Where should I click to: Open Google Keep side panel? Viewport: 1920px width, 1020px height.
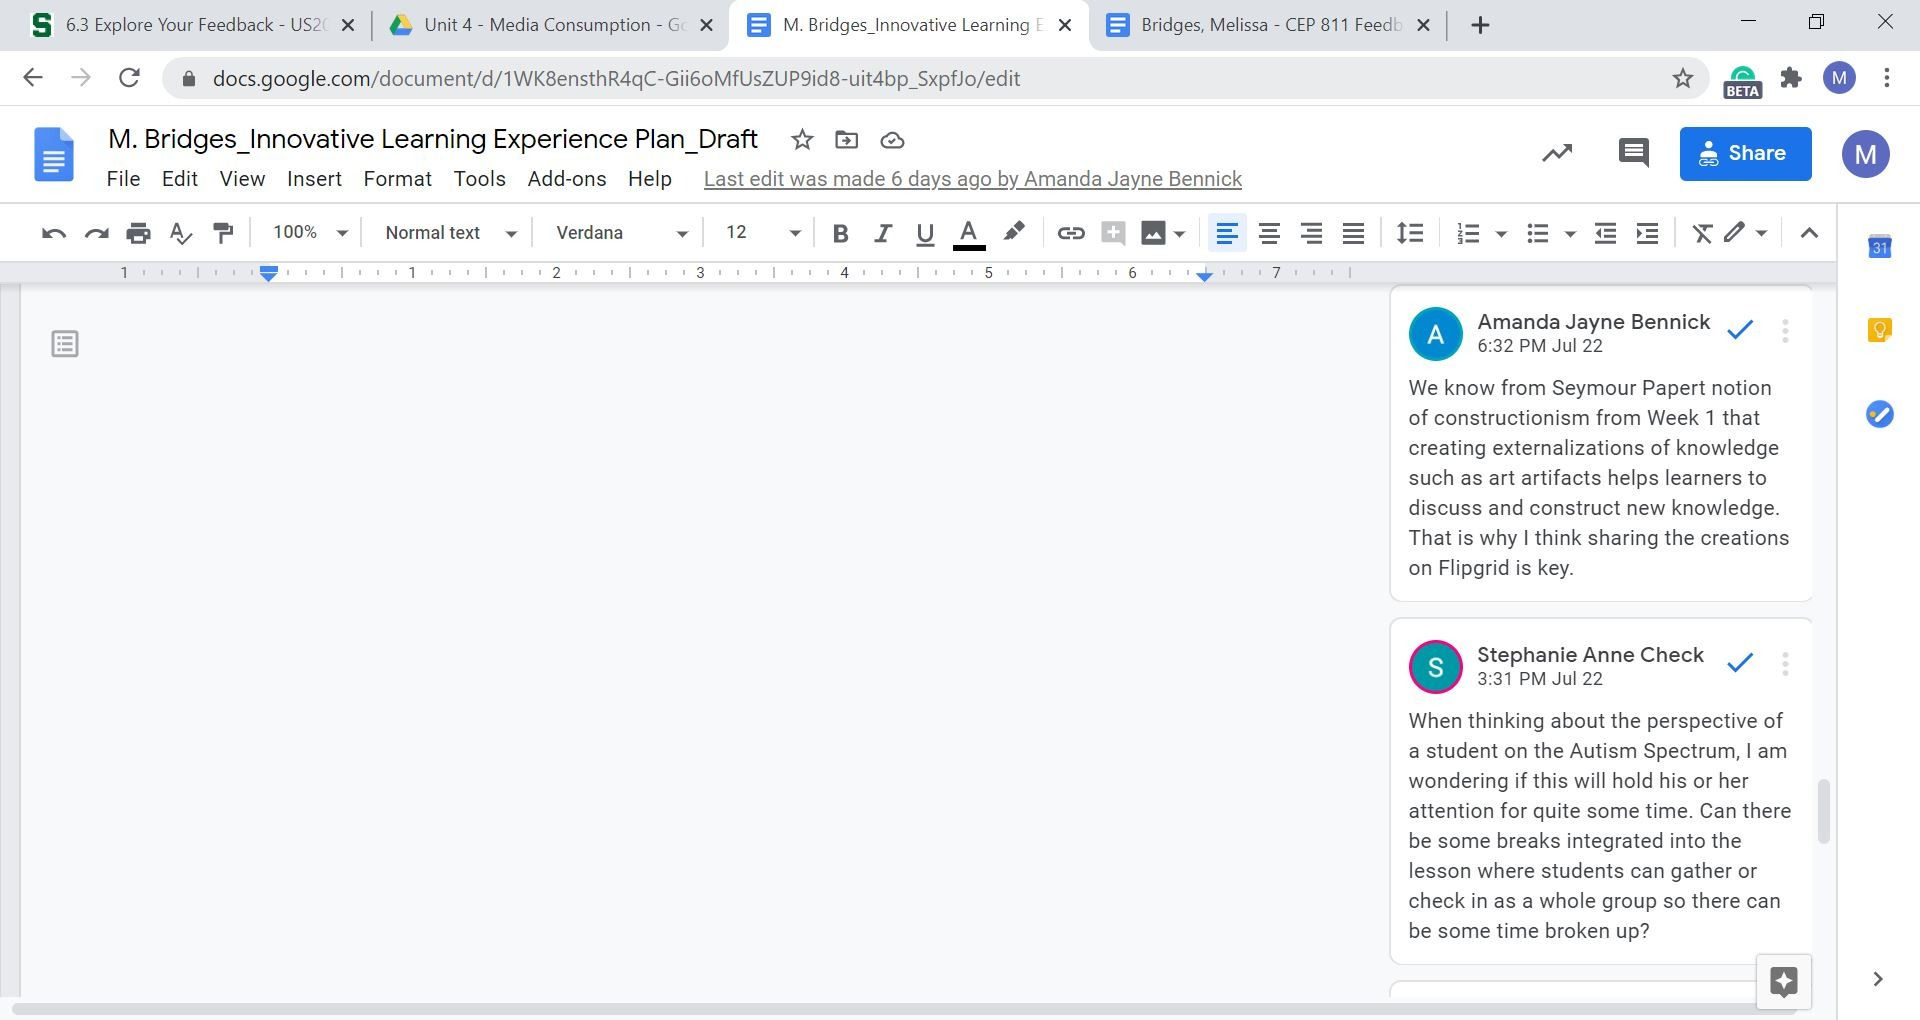(1879, 330)
